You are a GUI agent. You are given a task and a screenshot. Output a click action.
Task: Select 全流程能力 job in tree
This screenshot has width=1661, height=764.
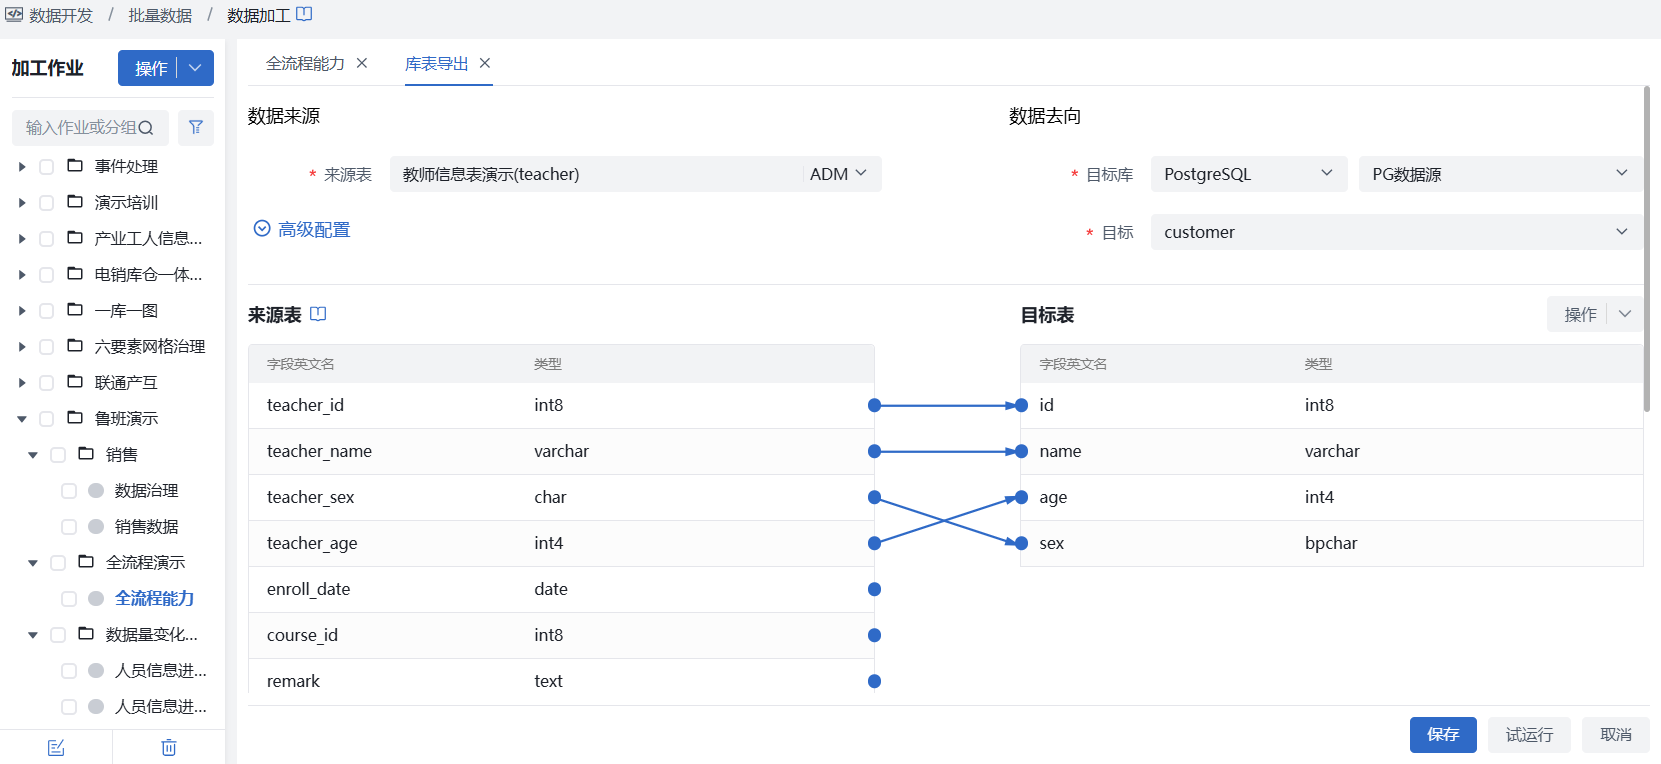click(155, 598)
